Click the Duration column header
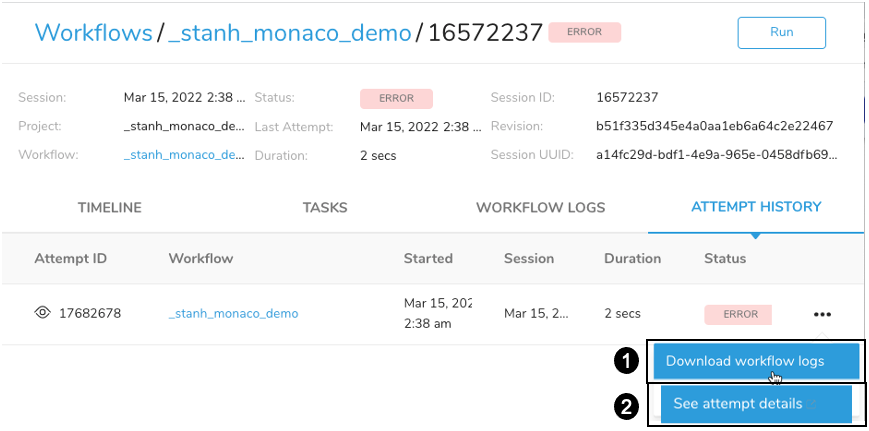869x431 pixels. click(632, 258)
